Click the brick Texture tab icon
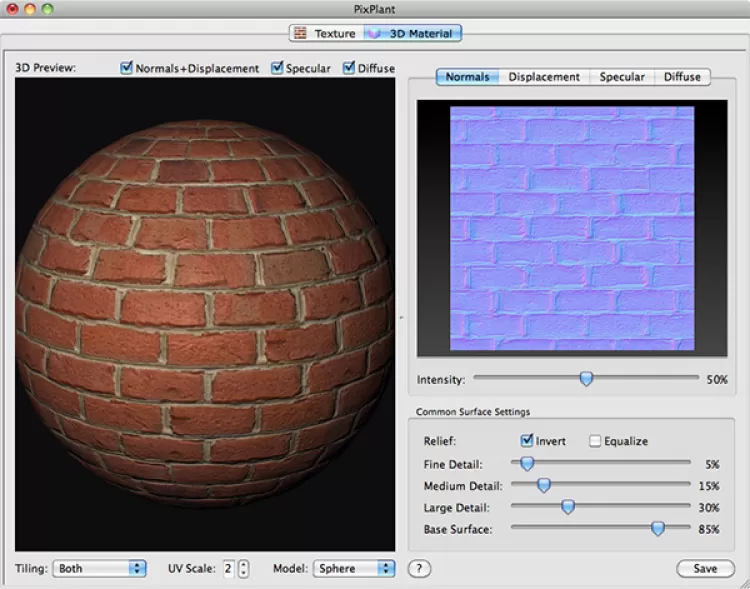Screen dimensions: 750x589 point(300,33)
